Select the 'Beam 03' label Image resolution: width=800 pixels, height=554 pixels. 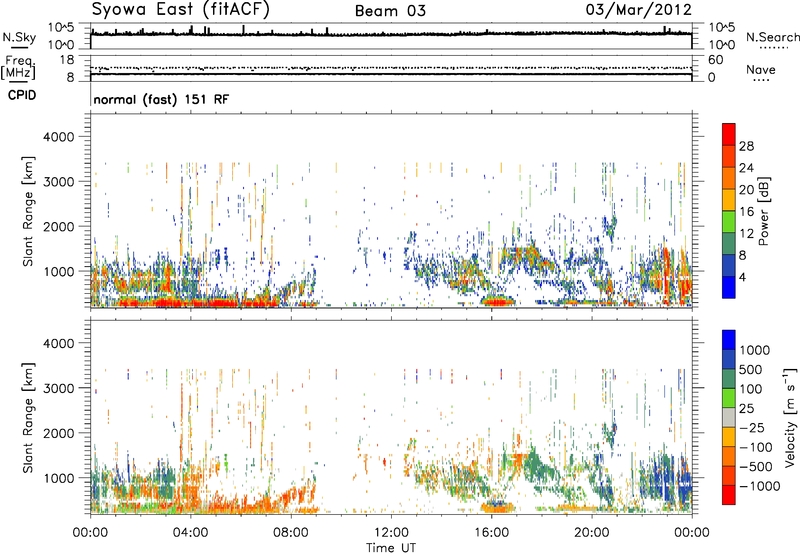click(x=390, y=11)
